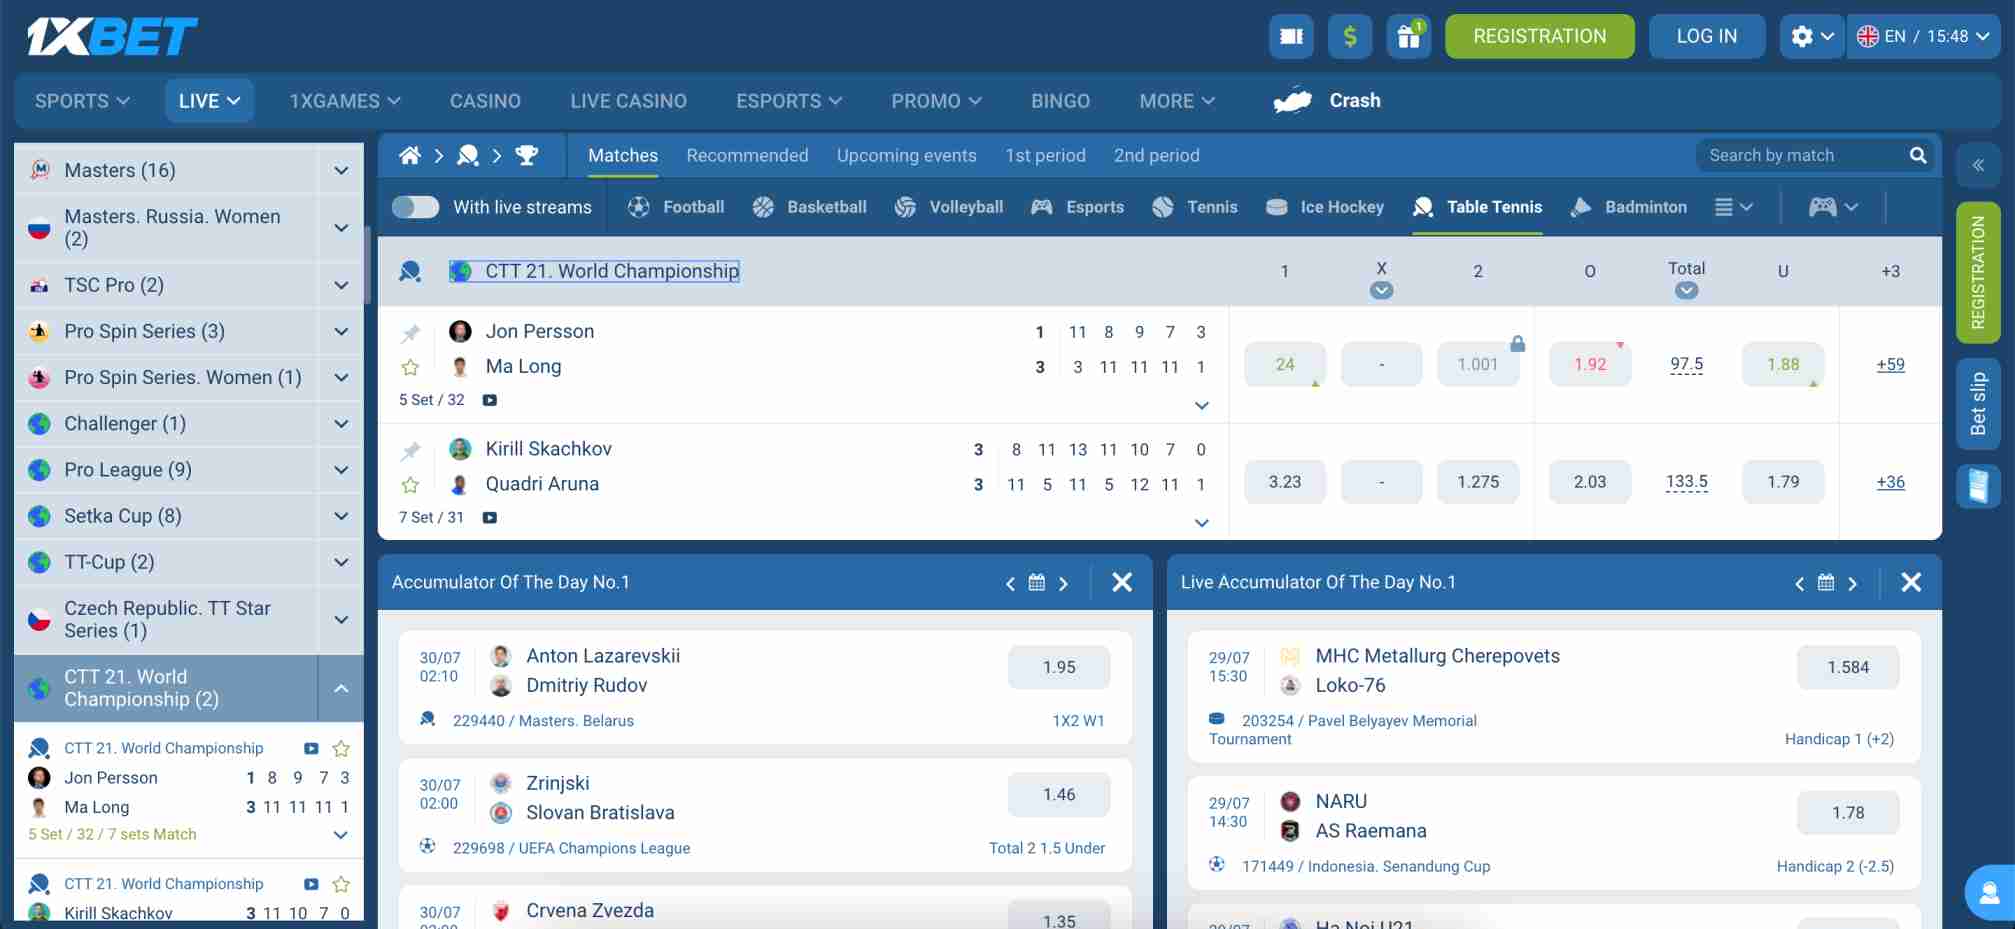This screenshot has width=2015, height=929.
Task: Open live stream for 5 Set / 32 match
Action: tap(490, 400)
